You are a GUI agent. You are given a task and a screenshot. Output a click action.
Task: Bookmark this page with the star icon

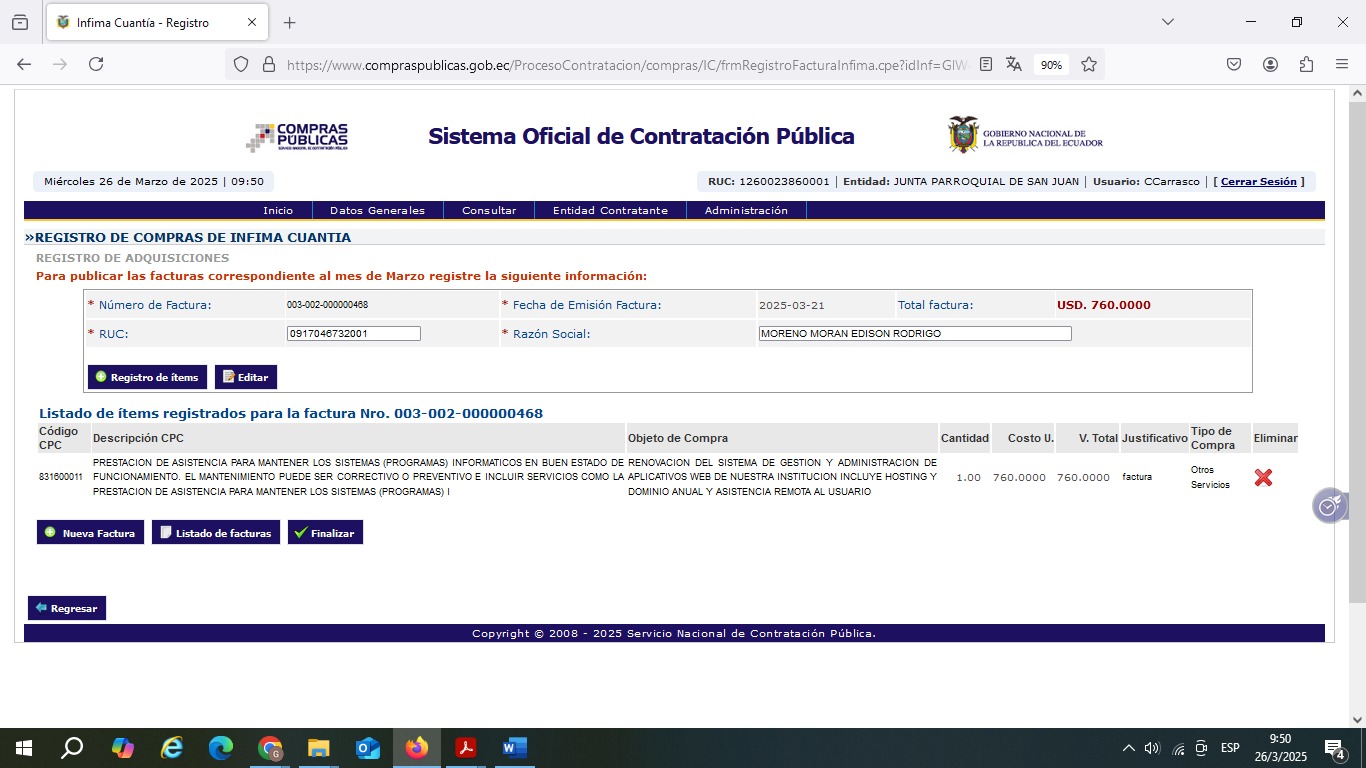1089,64
